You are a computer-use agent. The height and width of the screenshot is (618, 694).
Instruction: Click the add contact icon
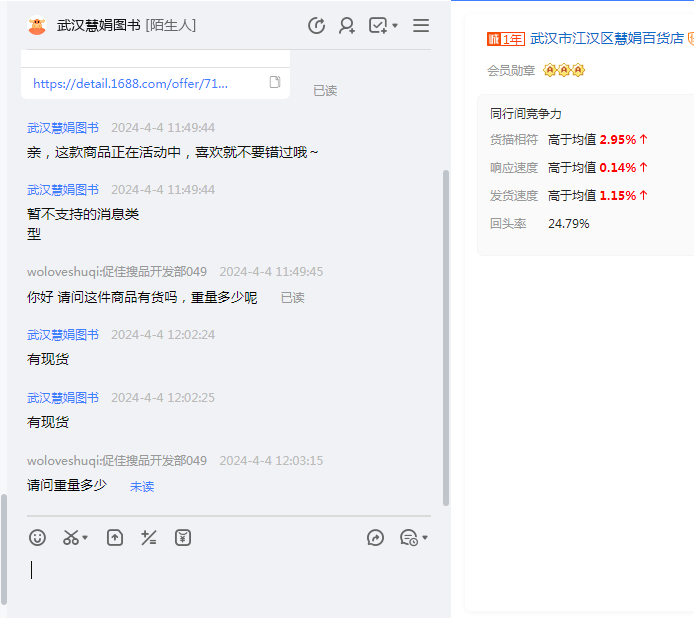point(347,26)
